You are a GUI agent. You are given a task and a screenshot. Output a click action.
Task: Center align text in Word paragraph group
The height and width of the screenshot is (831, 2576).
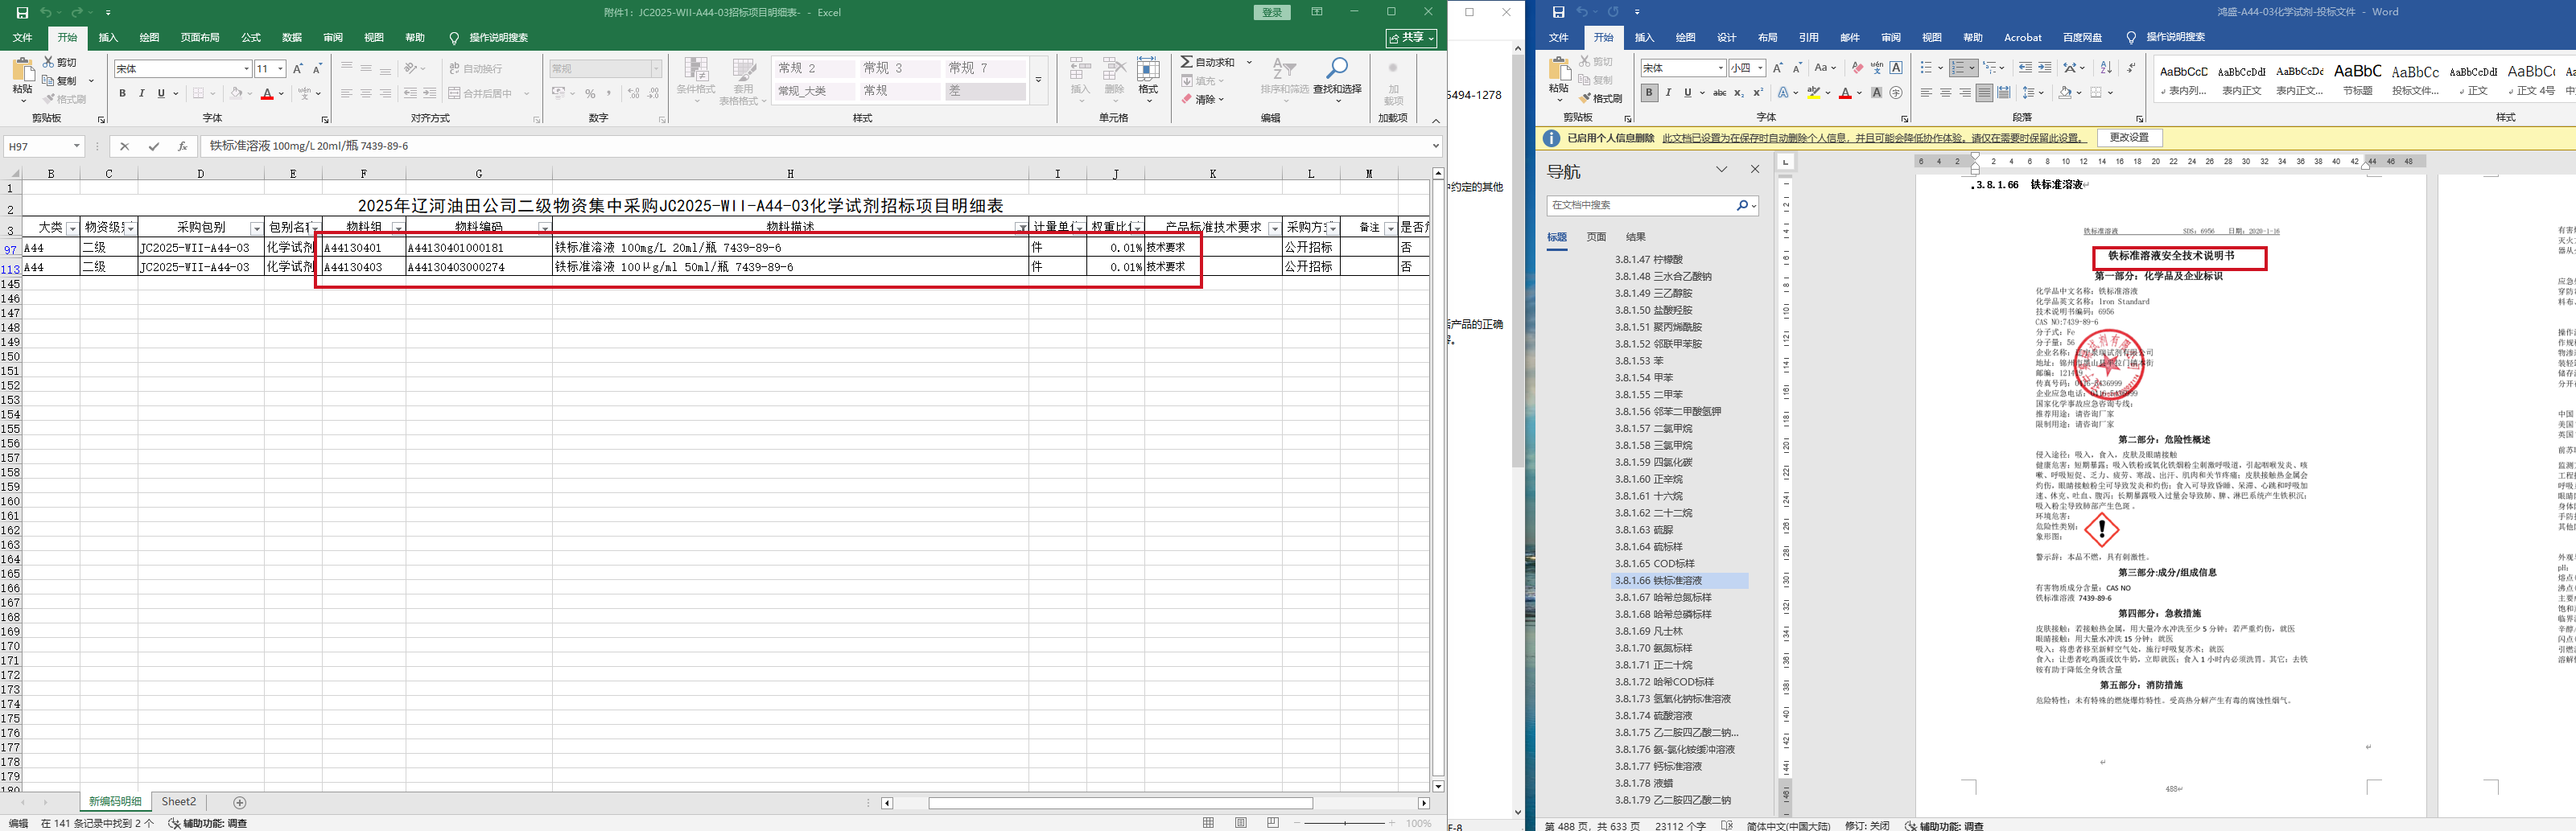coord(1946,93)
